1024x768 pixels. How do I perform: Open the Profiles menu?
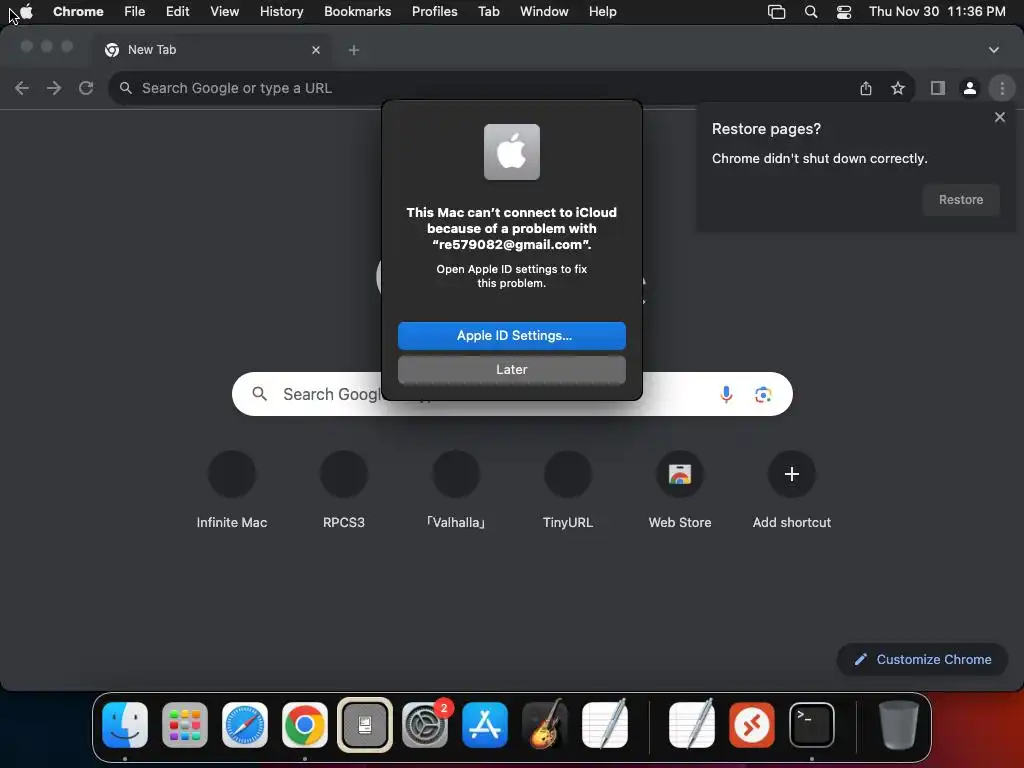434,12
